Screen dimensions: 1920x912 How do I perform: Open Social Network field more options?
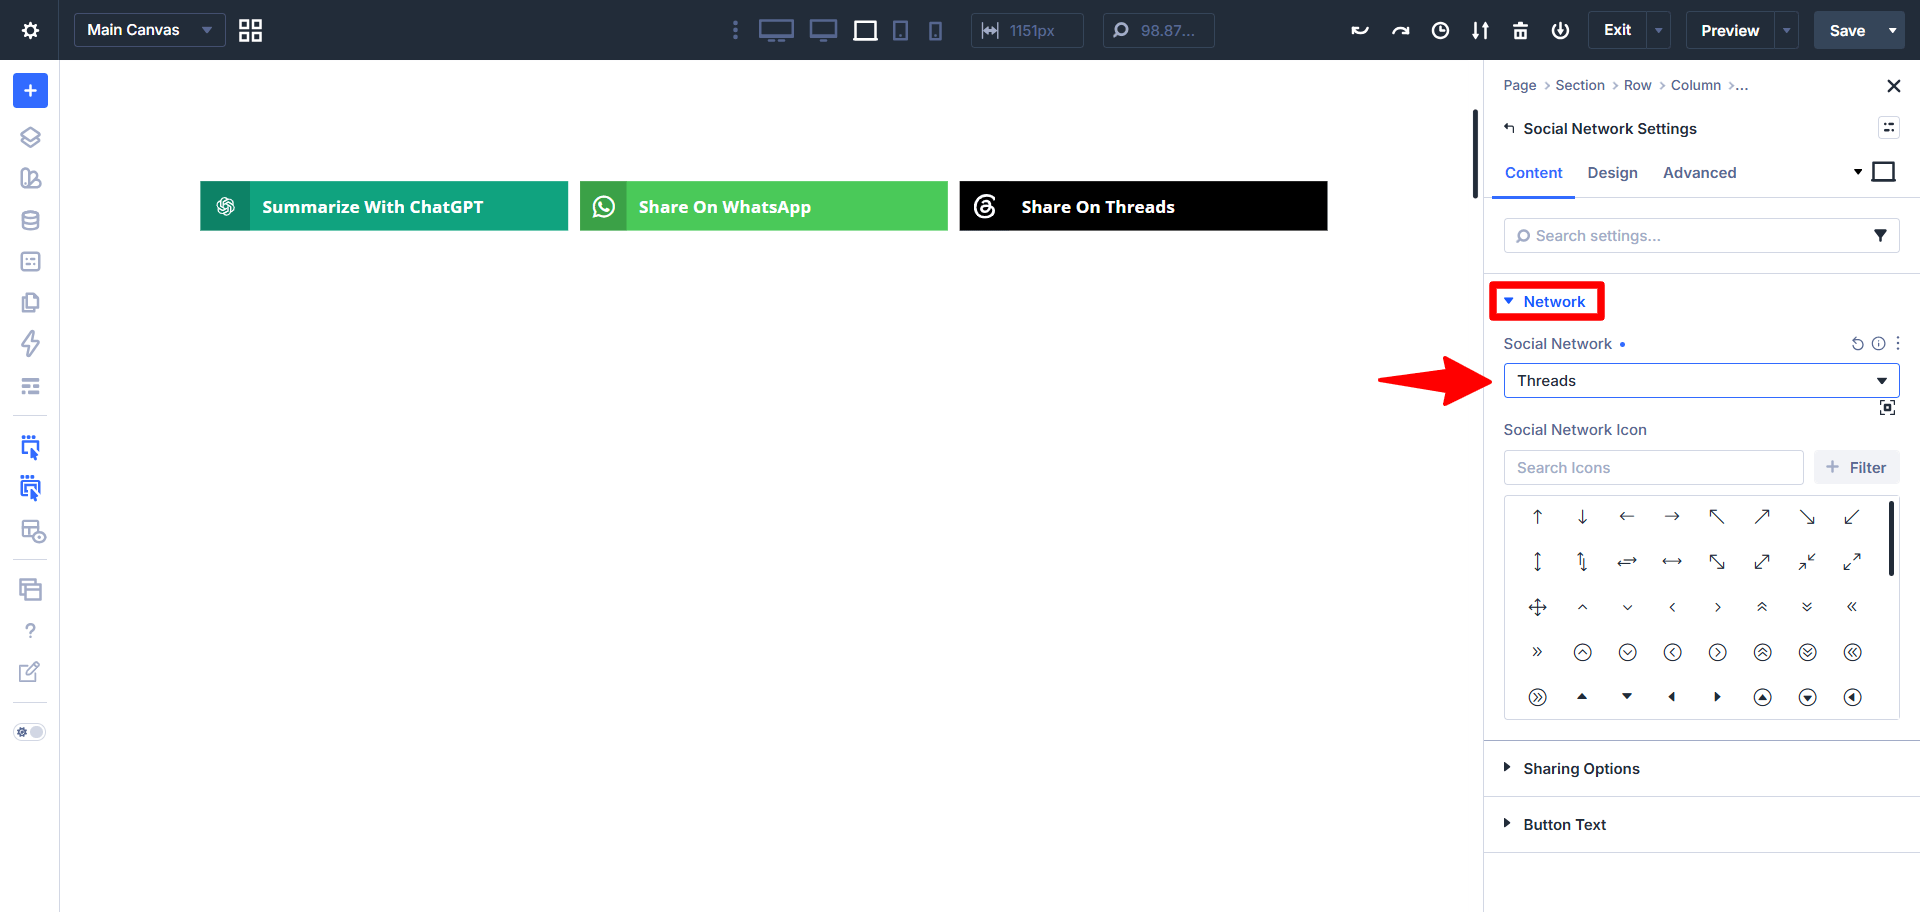(1897, 344)
